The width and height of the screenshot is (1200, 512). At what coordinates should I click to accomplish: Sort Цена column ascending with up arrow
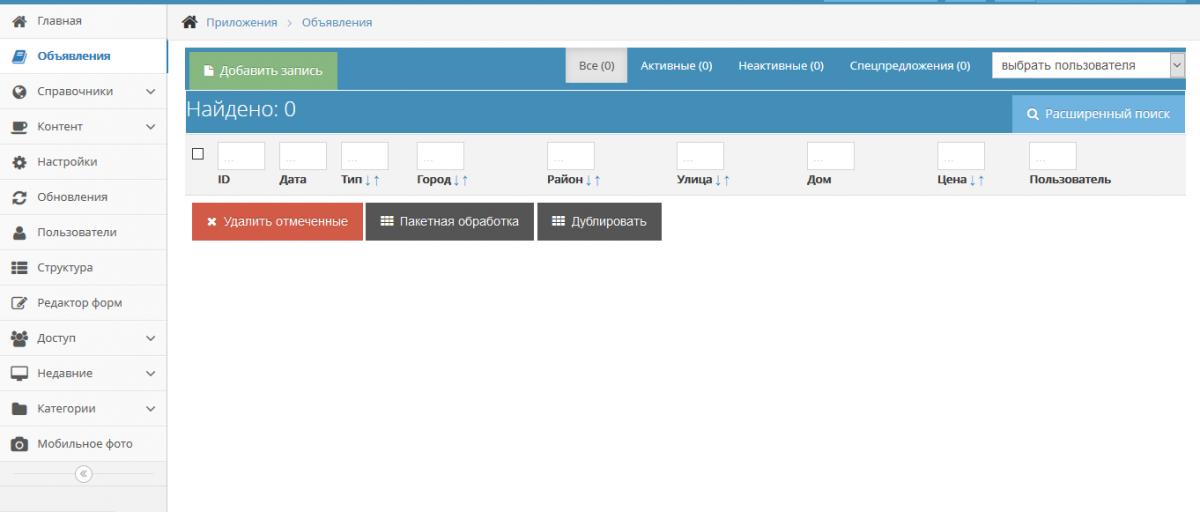(x=981, y=180)
